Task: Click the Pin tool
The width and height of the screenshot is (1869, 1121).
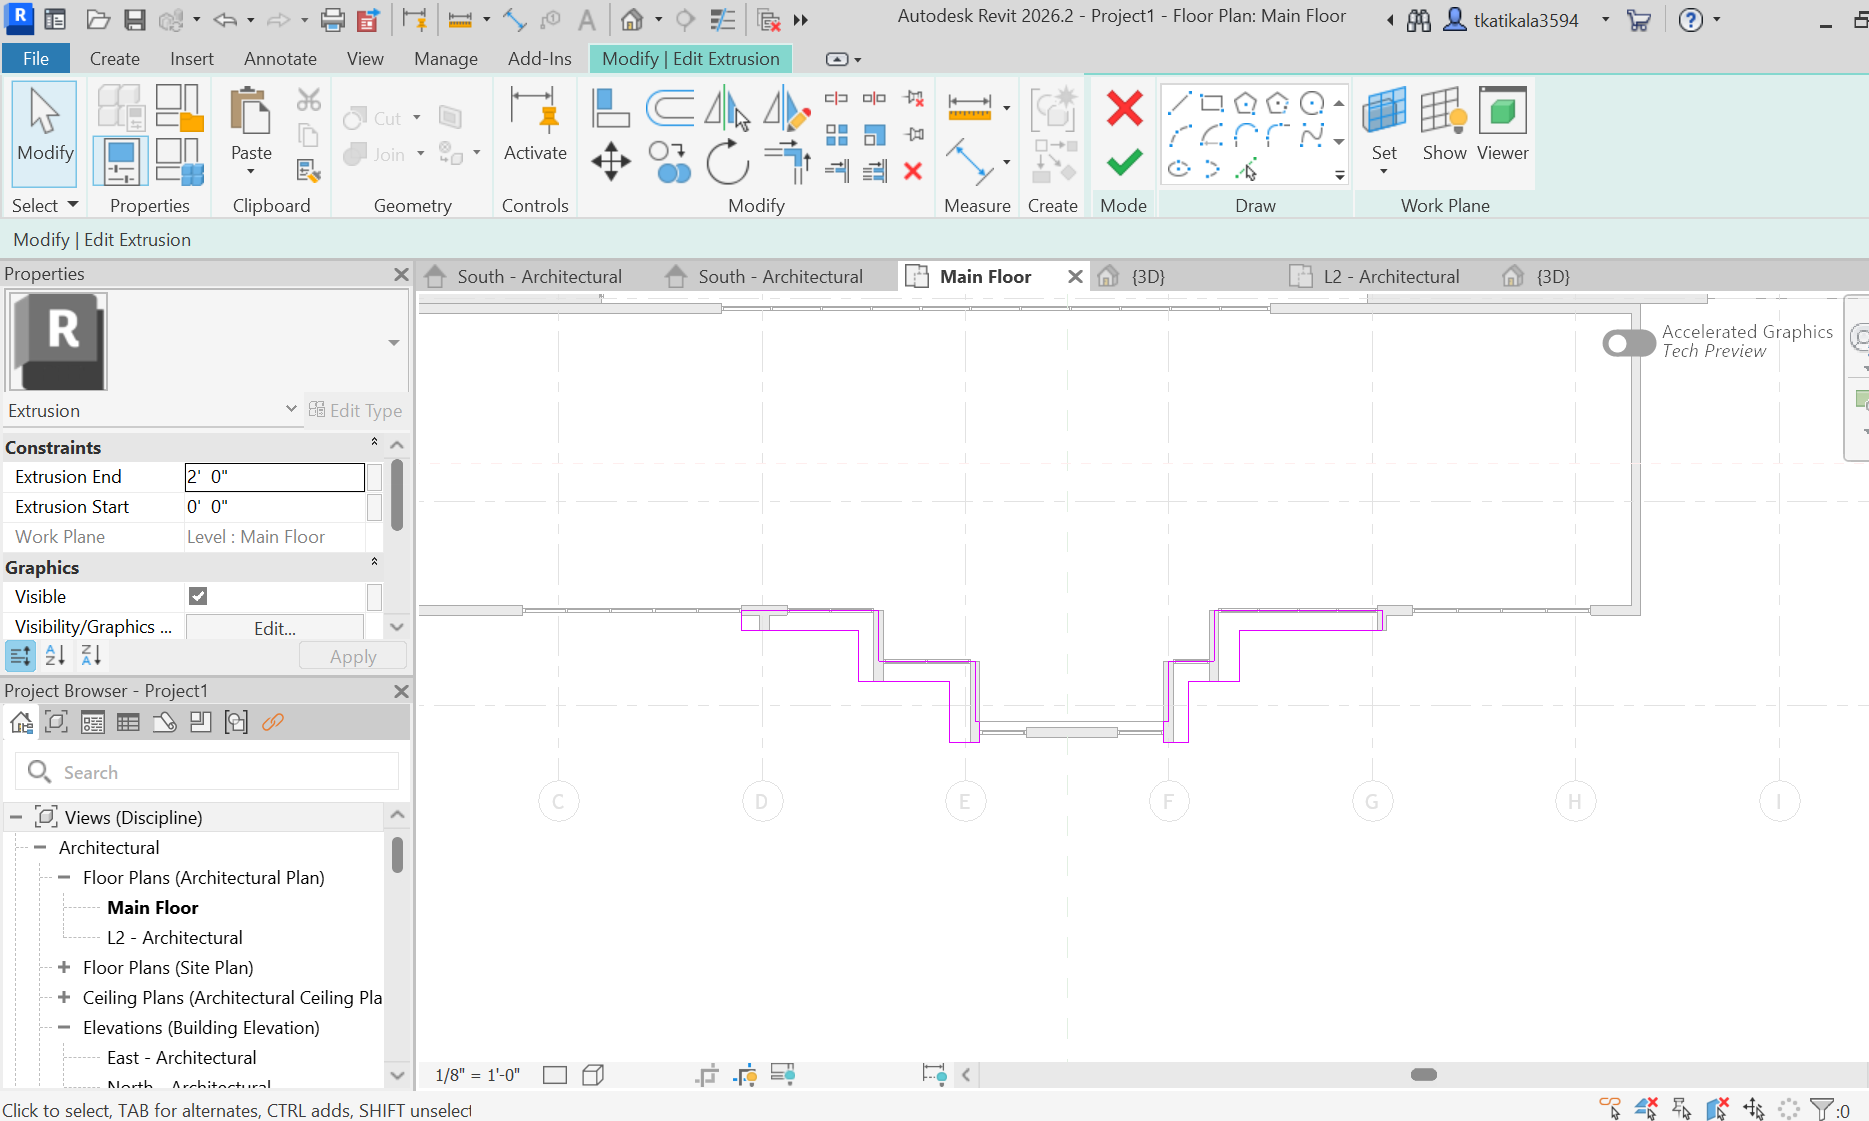Action: coord(913,135)
